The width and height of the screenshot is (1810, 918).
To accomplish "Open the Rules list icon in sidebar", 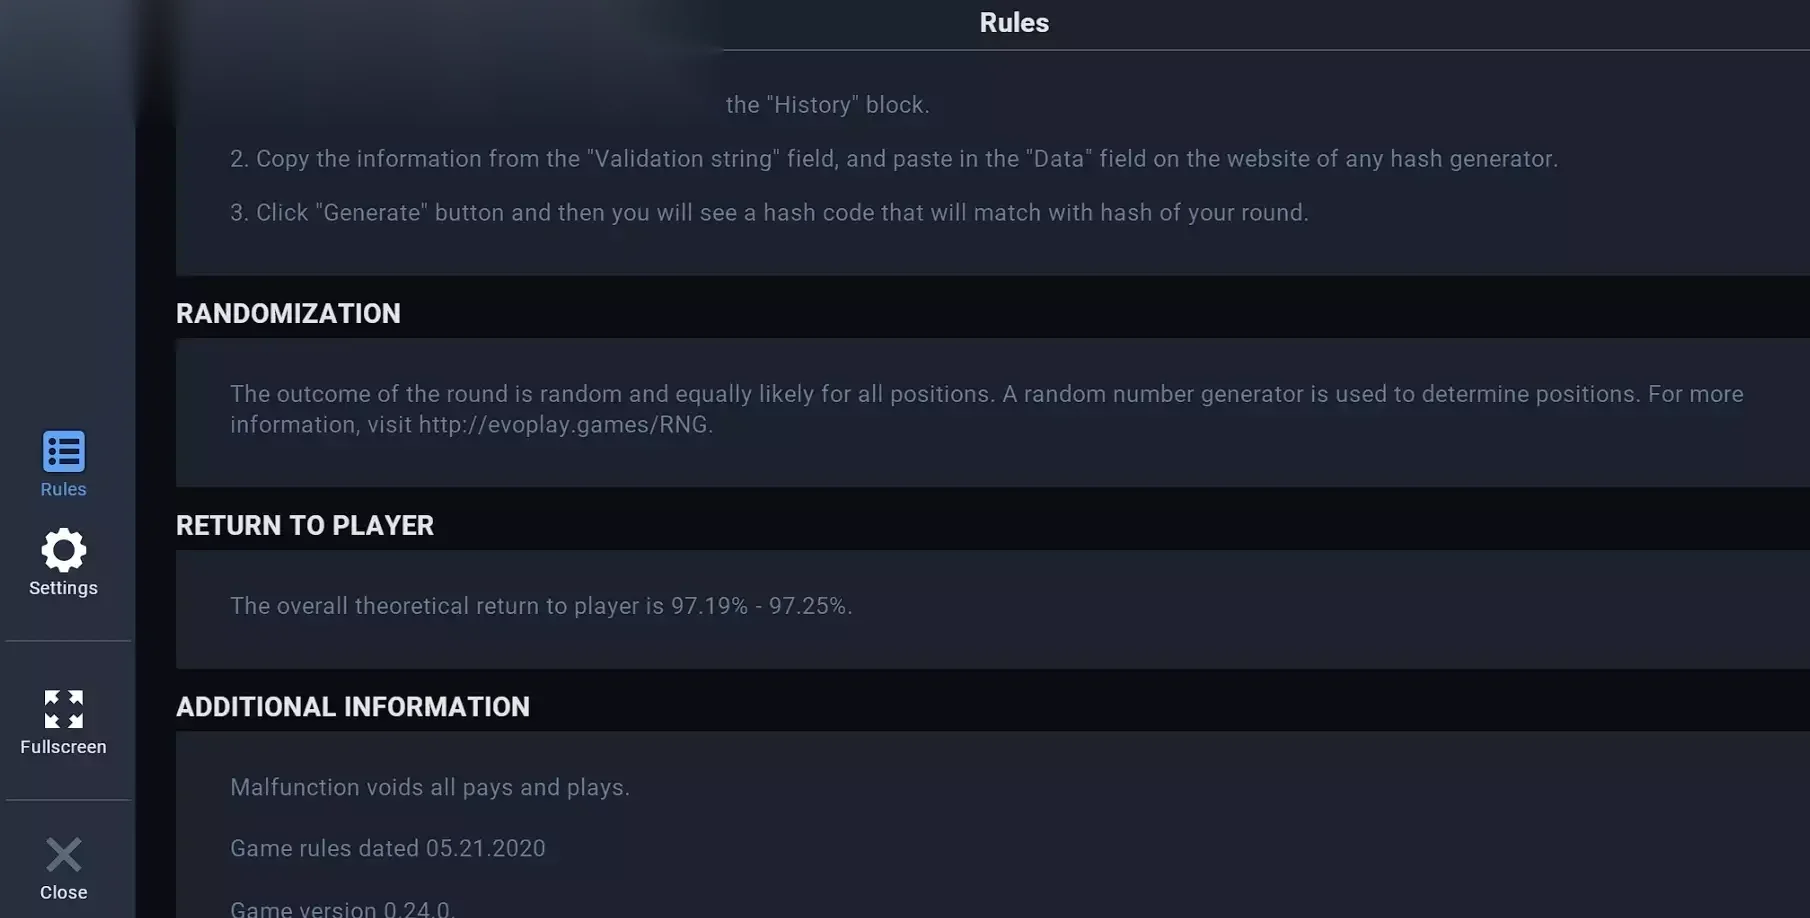I will (x=63, y=451).
